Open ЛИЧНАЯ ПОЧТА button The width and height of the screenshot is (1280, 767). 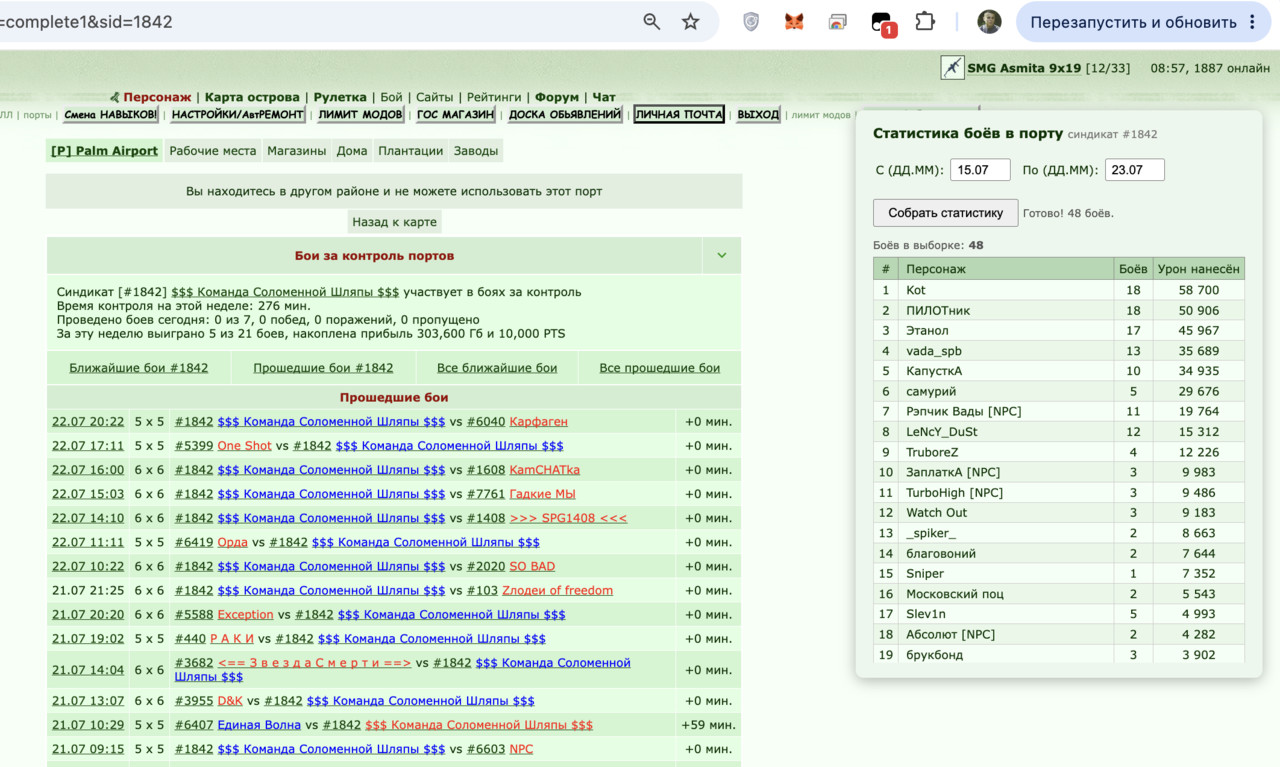[x=679, y=115]
